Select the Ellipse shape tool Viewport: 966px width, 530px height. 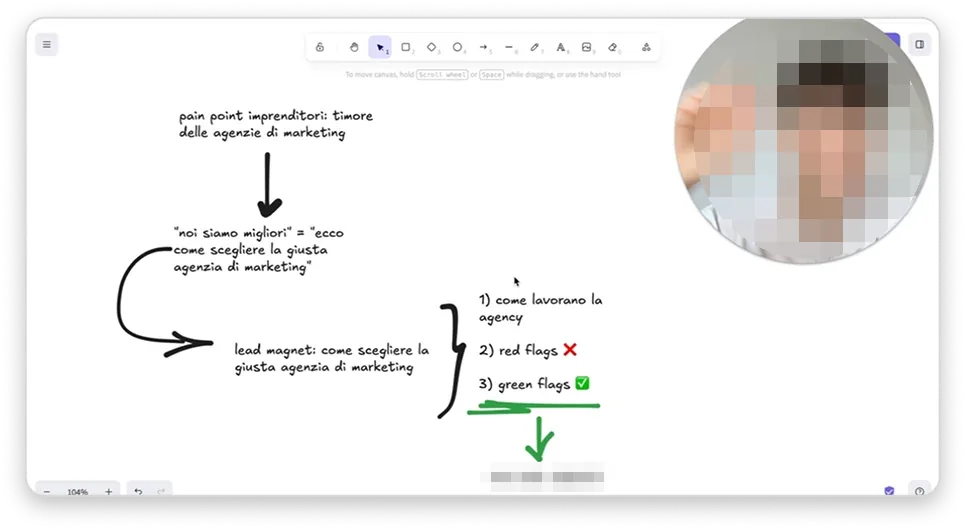point(458,47)
